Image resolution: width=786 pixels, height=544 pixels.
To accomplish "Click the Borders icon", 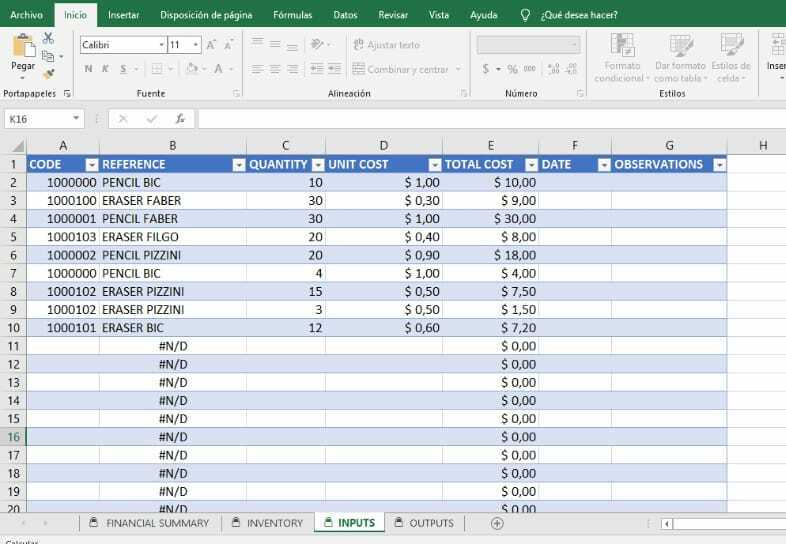I will point(157,69).
